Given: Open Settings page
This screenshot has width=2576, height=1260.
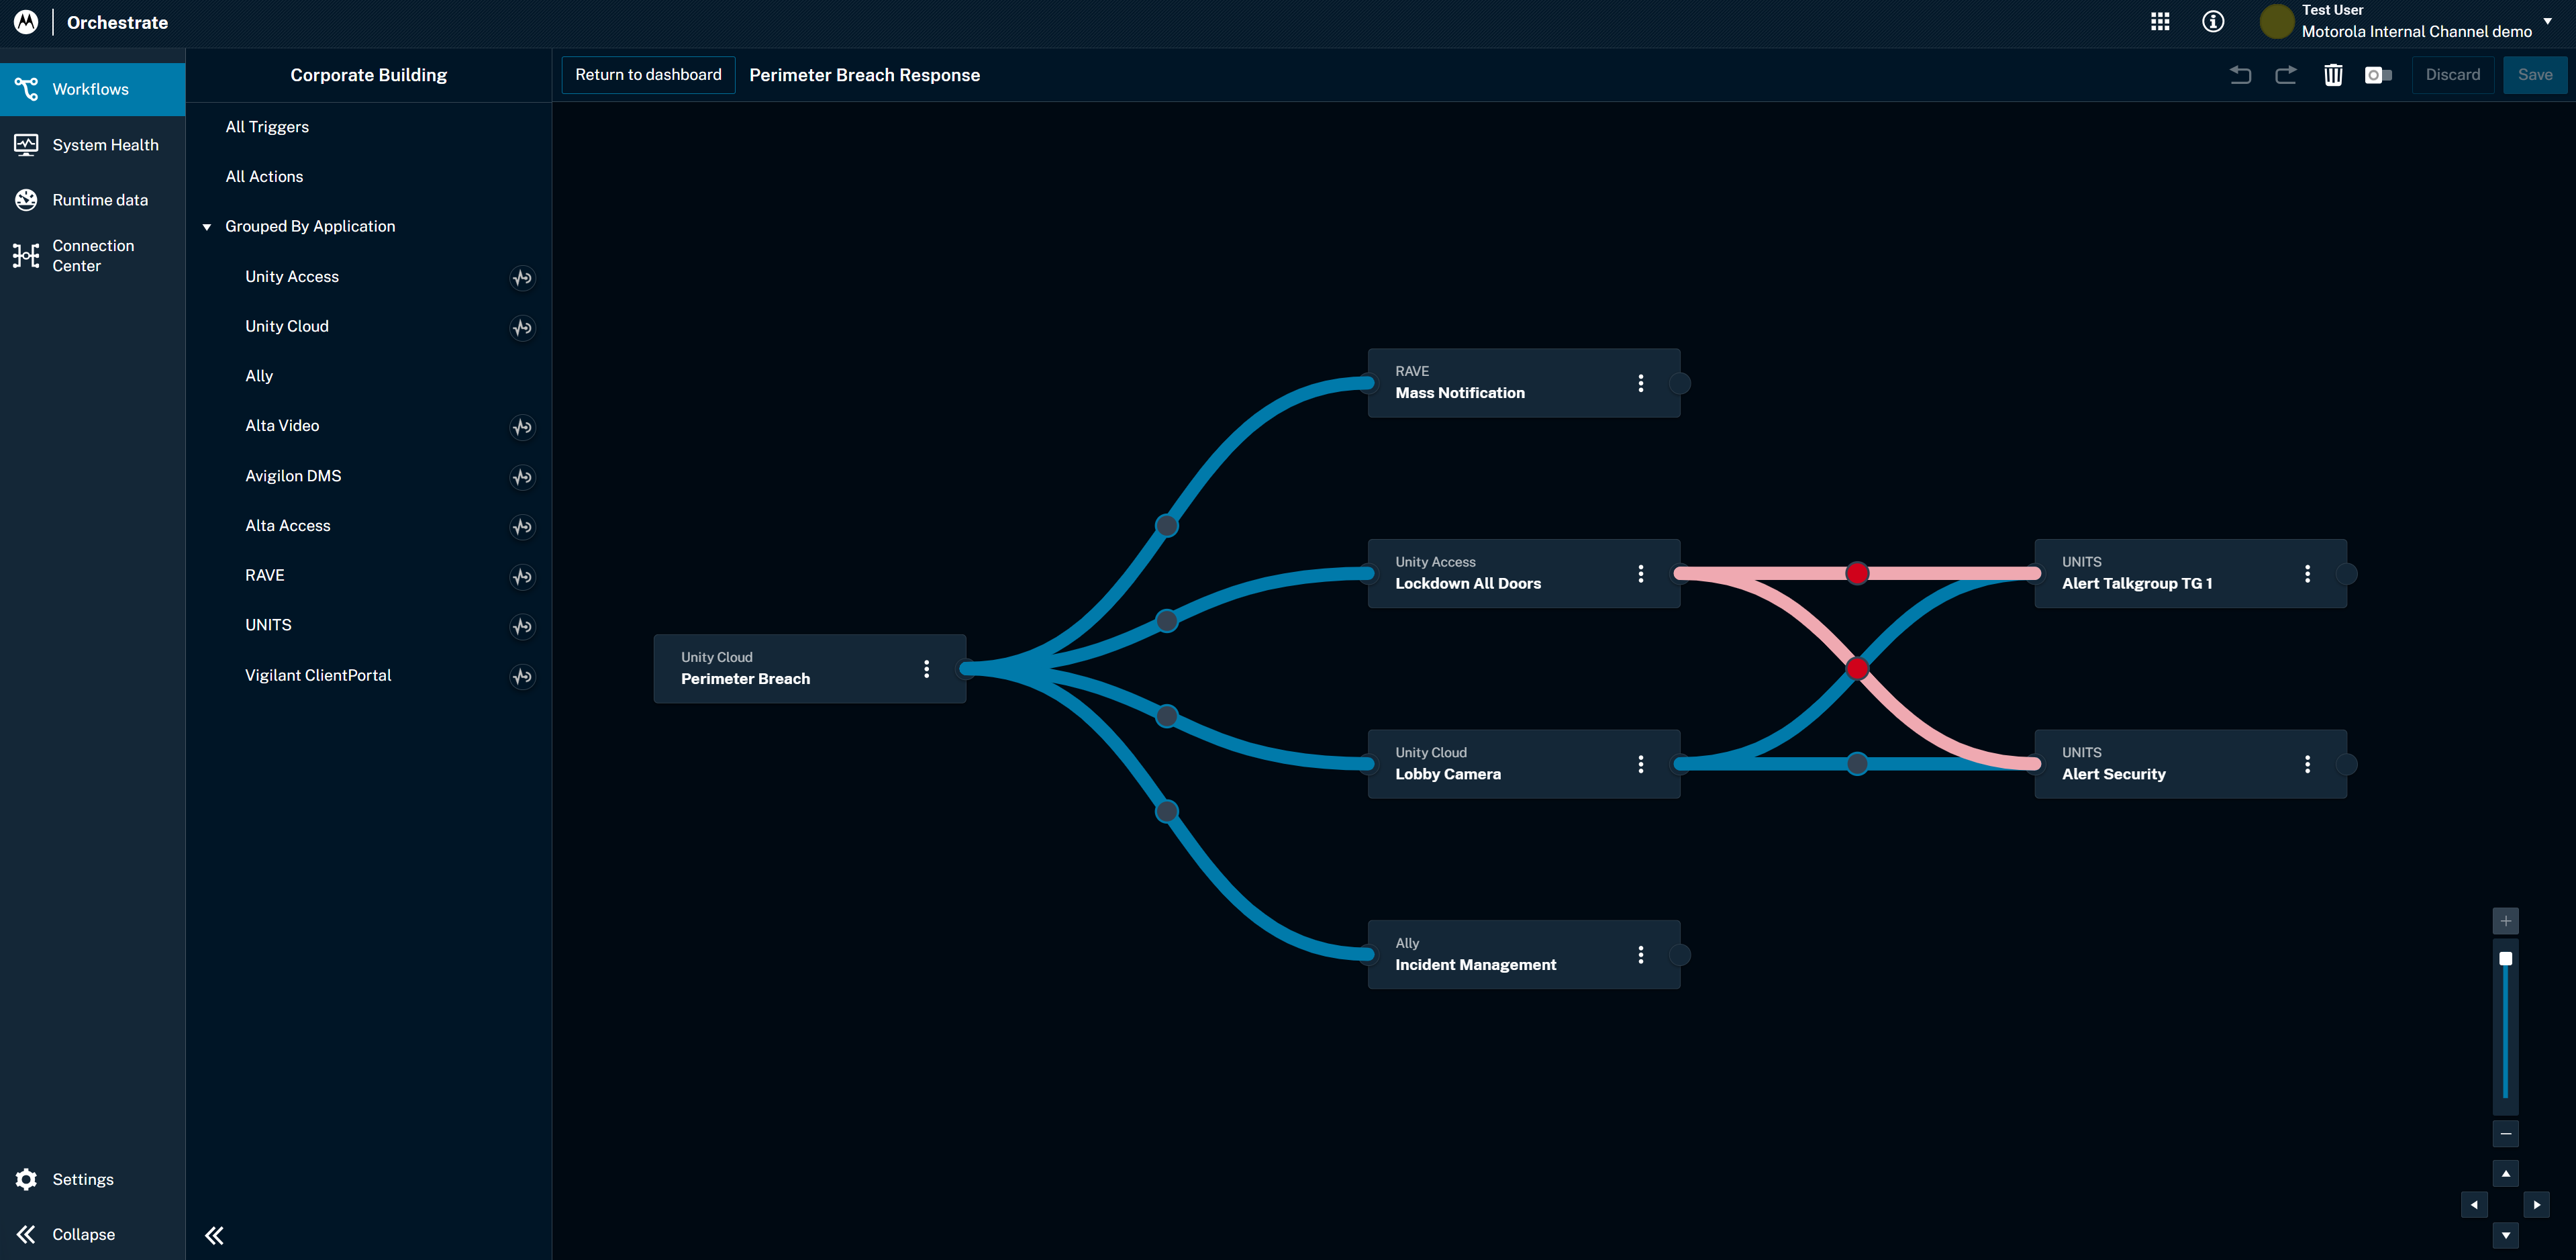Looking at the screenshot, I should click(92, 1179).
